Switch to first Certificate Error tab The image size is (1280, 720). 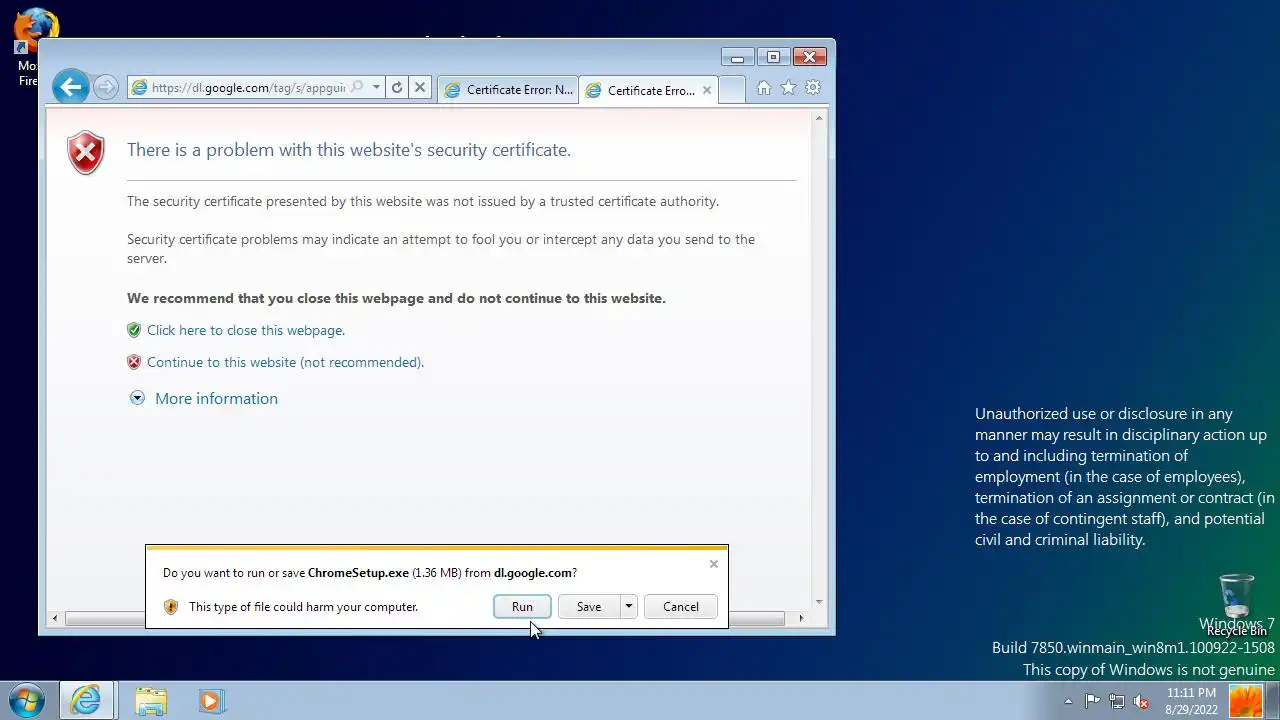[x=508, y=90]
